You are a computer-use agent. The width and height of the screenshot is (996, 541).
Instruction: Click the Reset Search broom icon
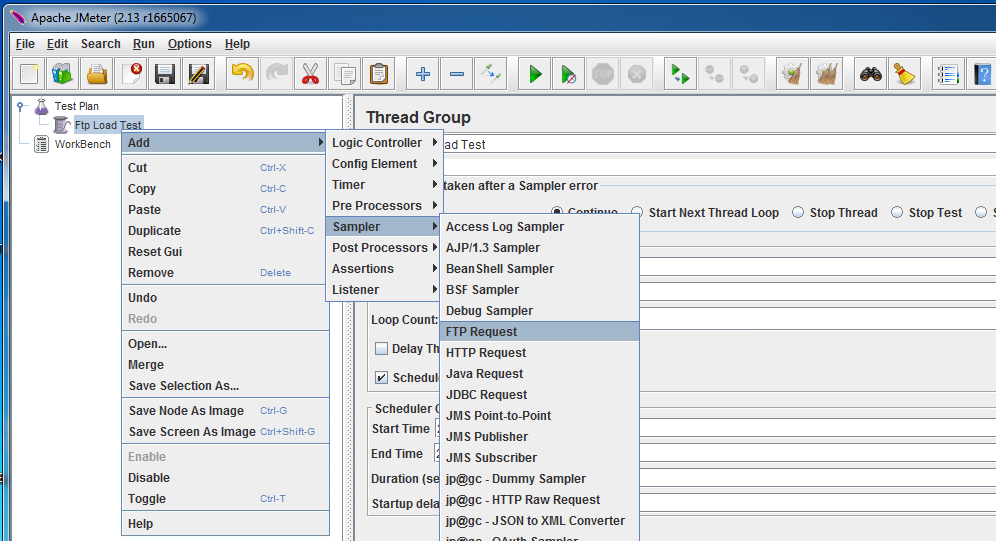(x=905, y=74)
